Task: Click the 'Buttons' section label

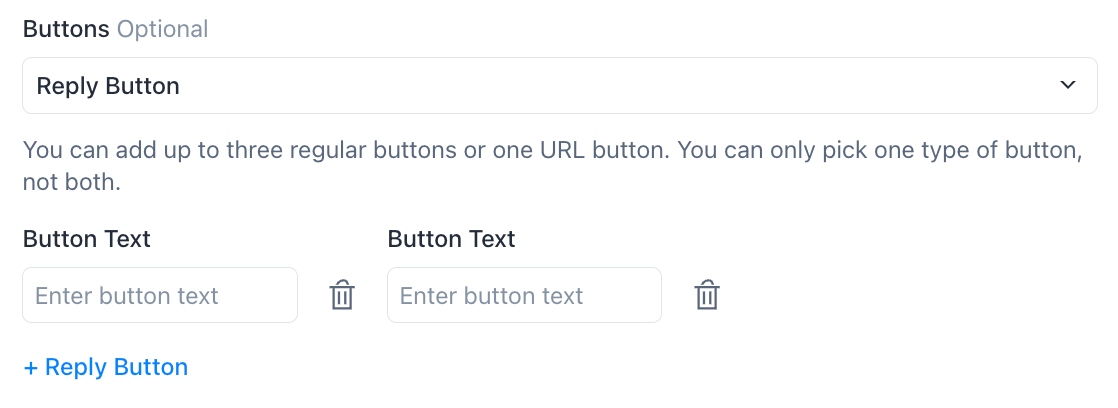Action: 66,29
